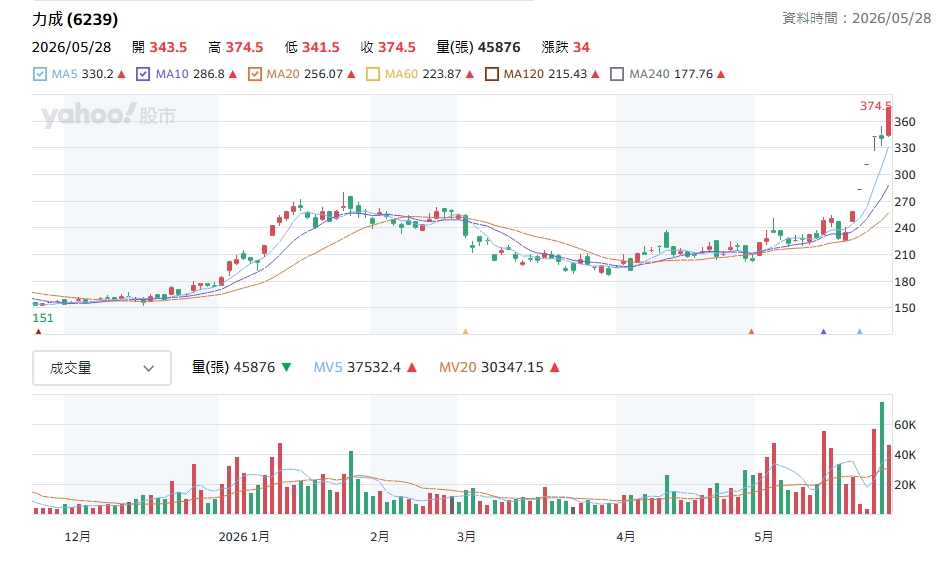Click the purple triangle marker in May

click(824, 331)
